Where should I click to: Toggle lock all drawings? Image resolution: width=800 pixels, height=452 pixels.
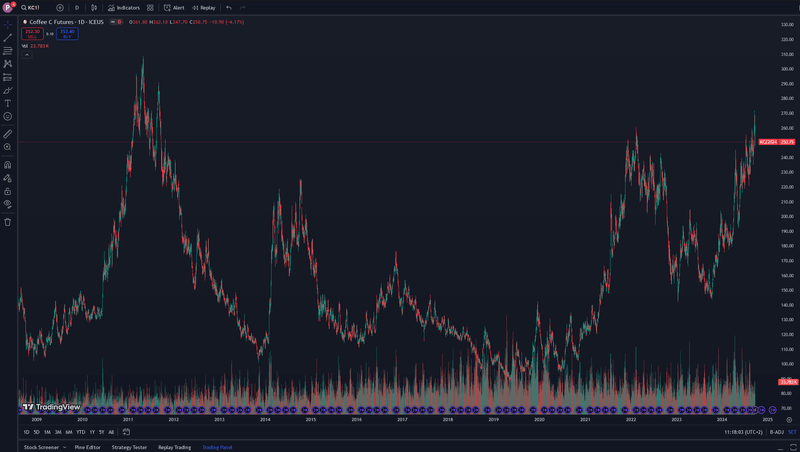click(8, 191)
